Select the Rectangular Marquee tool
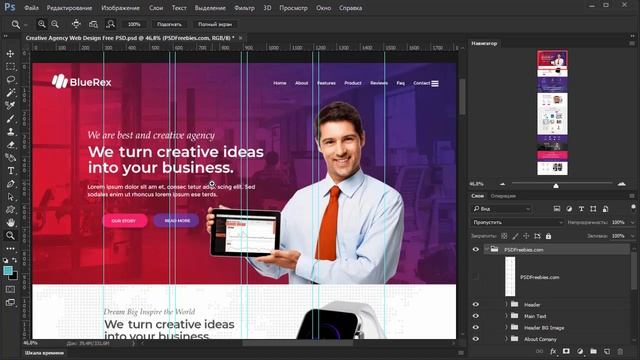 click(x=11, y=67)
